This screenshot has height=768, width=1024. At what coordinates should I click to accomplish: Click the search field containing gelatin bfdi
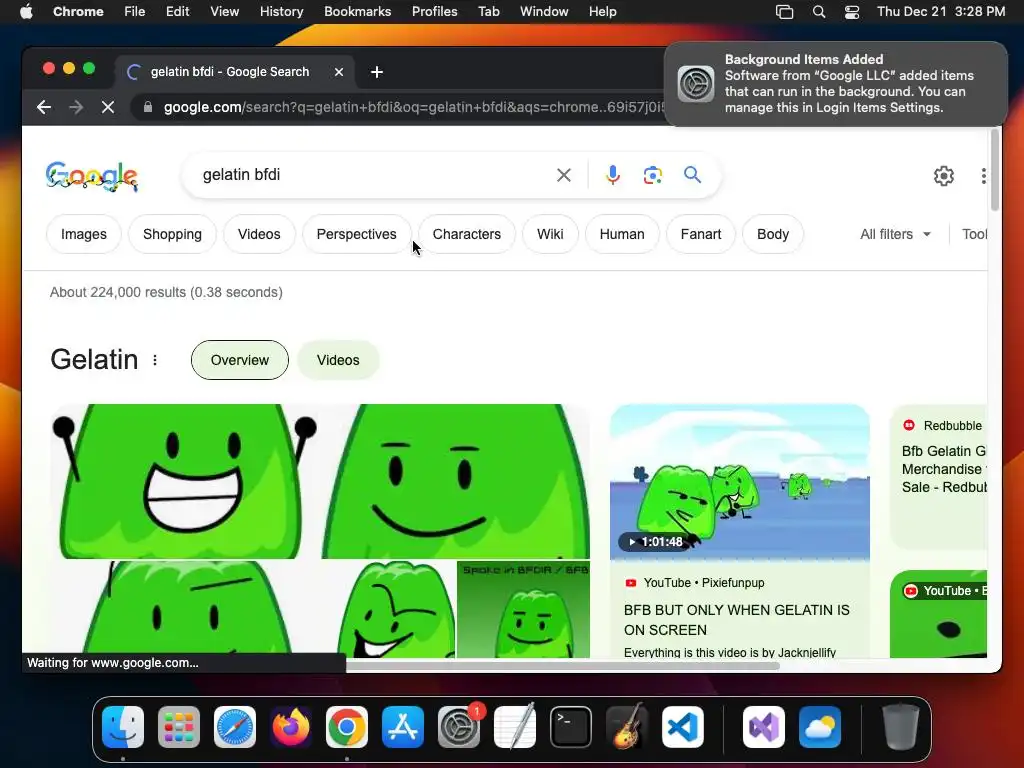pyautogui.click(x=372, y=175)
